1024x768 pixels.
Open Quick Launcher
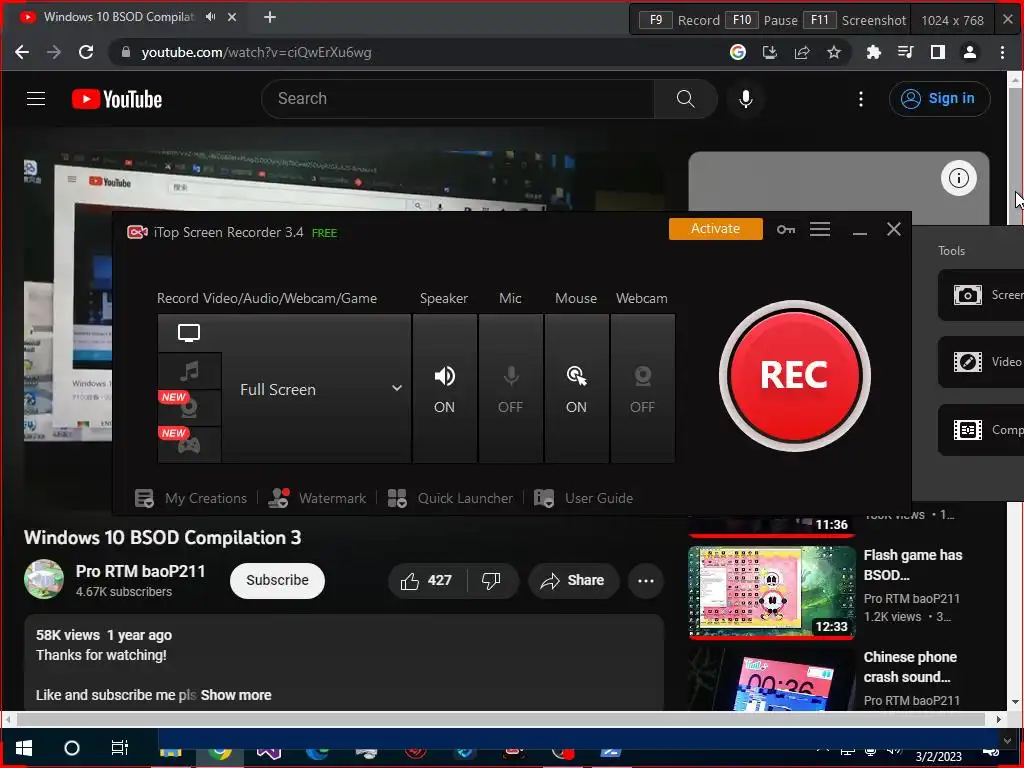(x=450, y=498)
